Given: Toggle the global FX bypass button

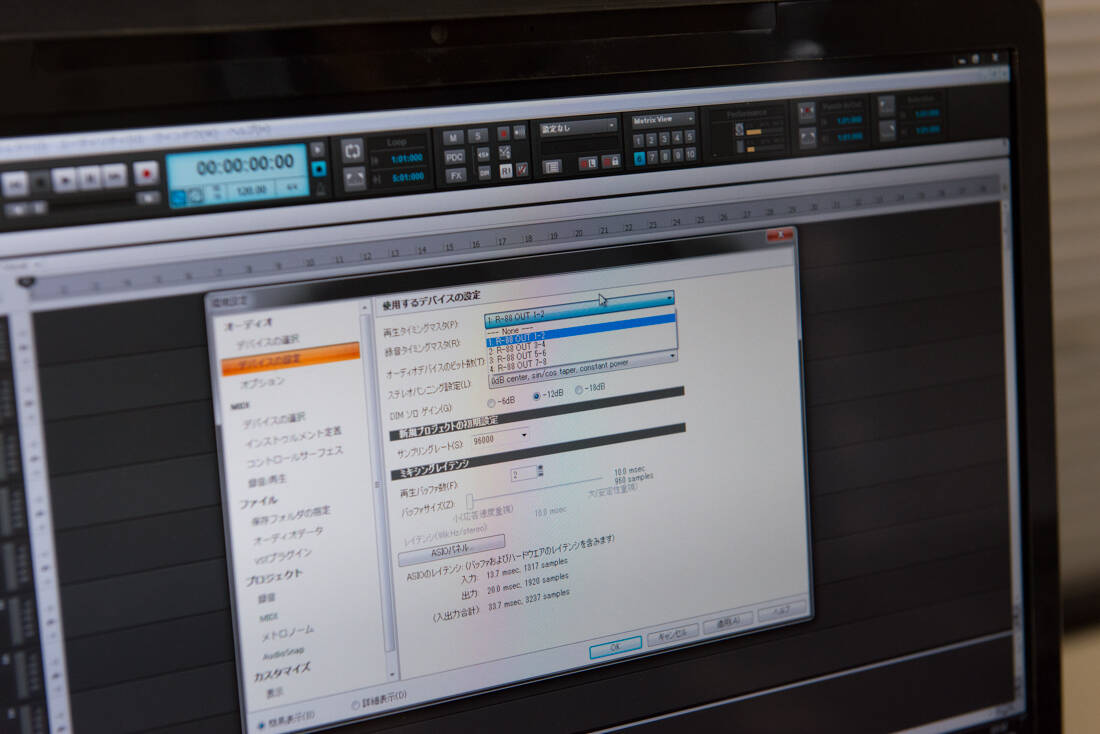Looking at the screenshot, I should point(456,176).
